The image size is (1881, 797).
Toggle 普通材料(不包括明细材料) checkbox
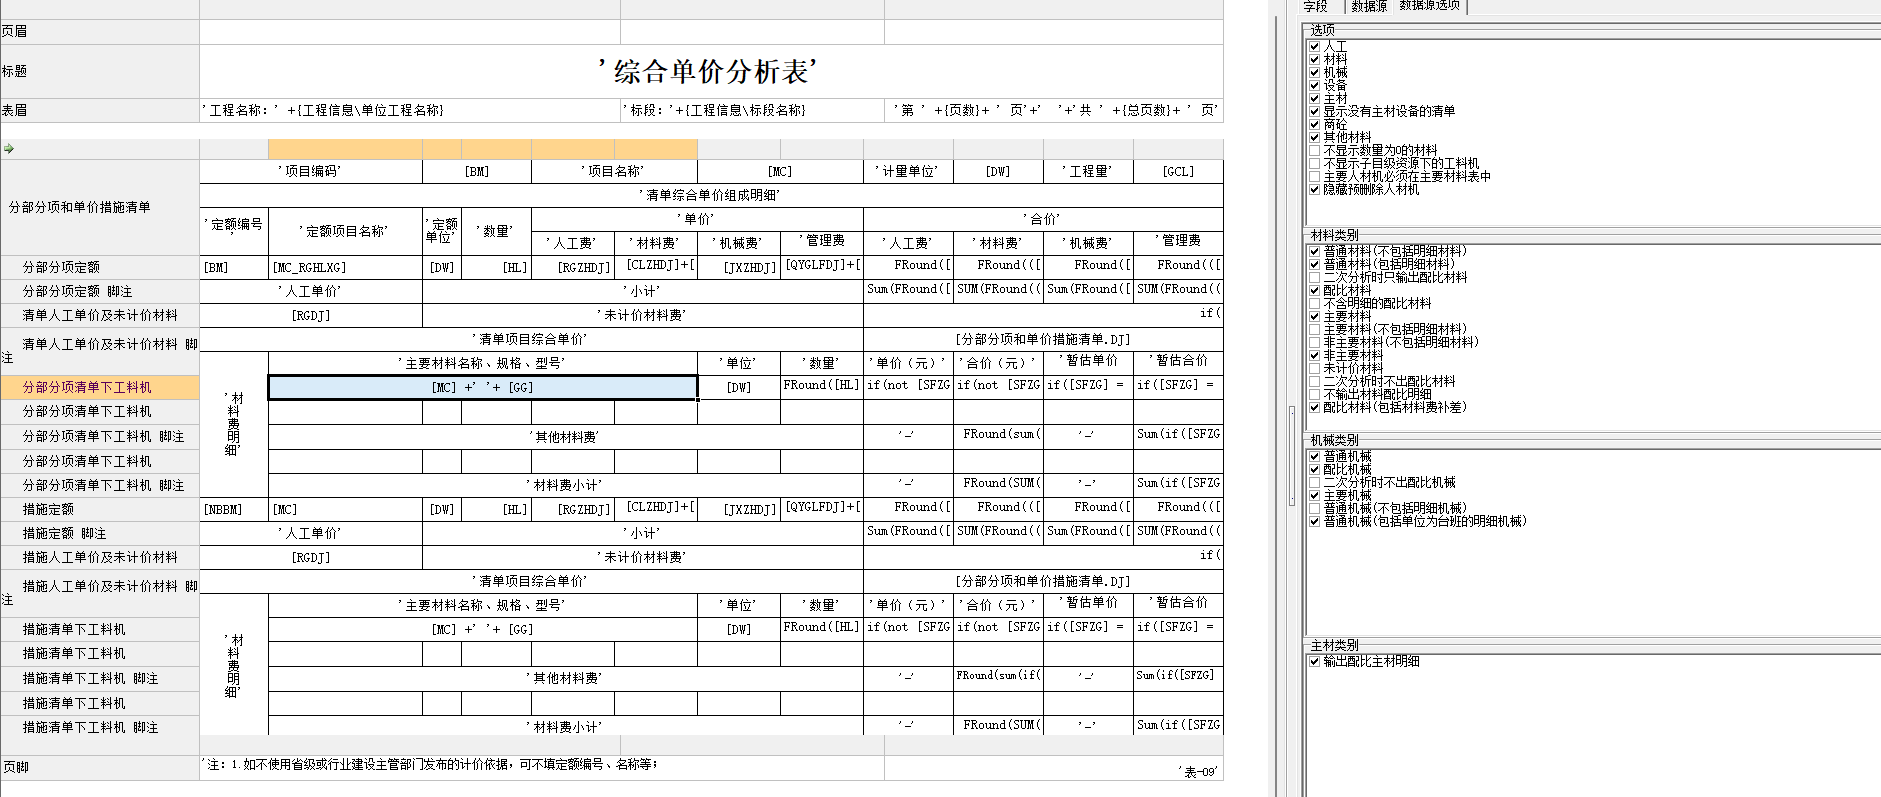click(x=1314, y=251)
